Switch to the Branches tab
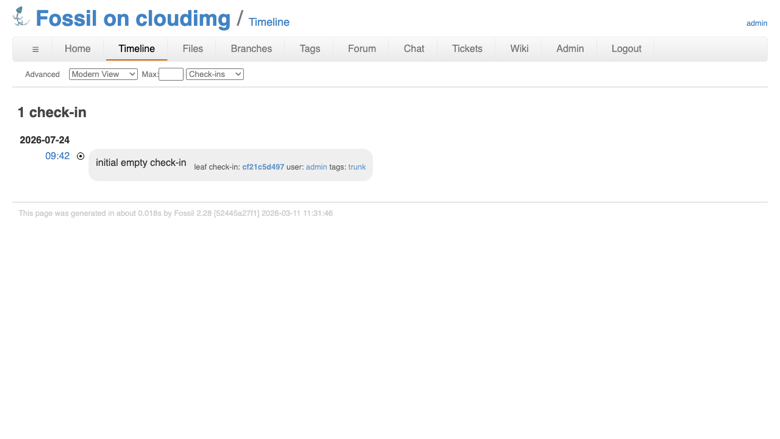The image size is (780, 439). (x=251, y=49)
